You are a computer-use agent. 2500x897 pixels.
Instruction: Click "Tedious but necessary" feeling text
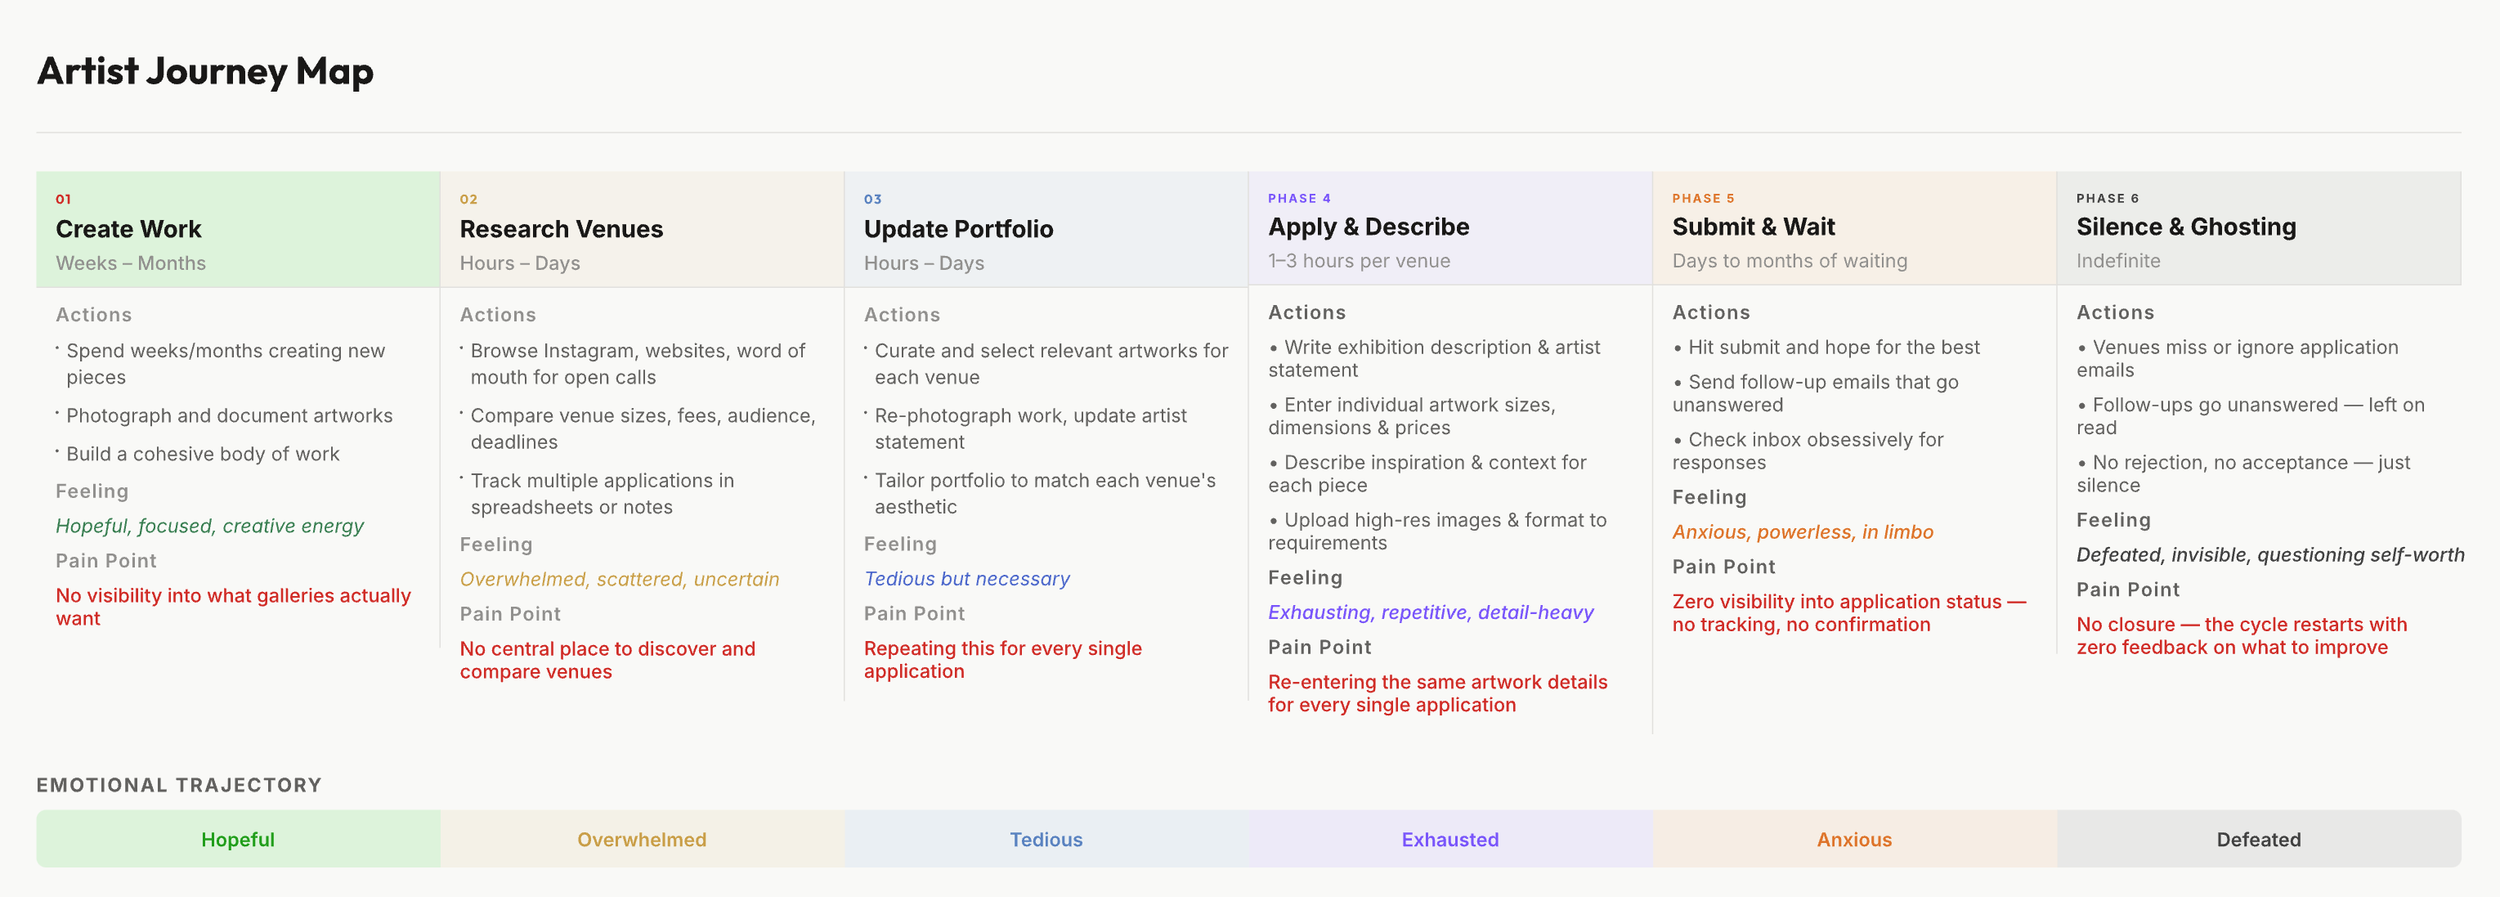point(966,579)
